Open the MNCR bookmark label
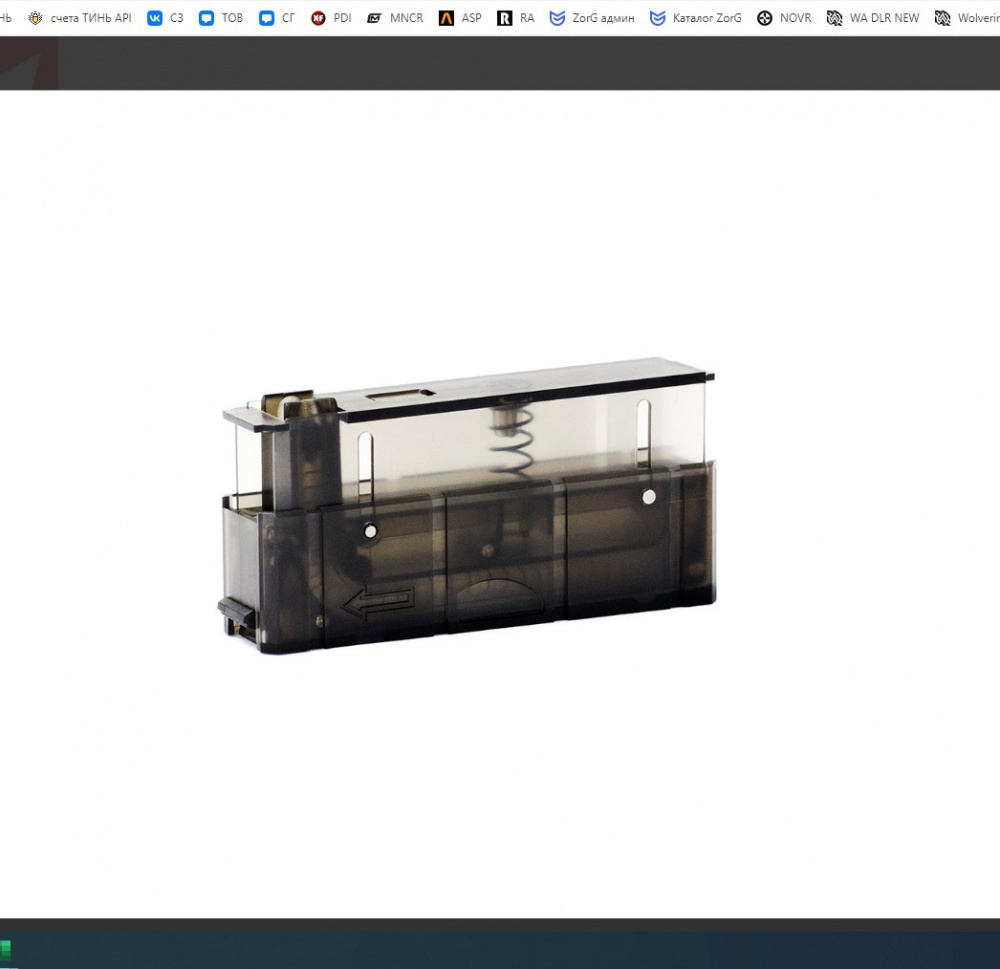This screenshot has width=1000, height=969. click(406, 18)
